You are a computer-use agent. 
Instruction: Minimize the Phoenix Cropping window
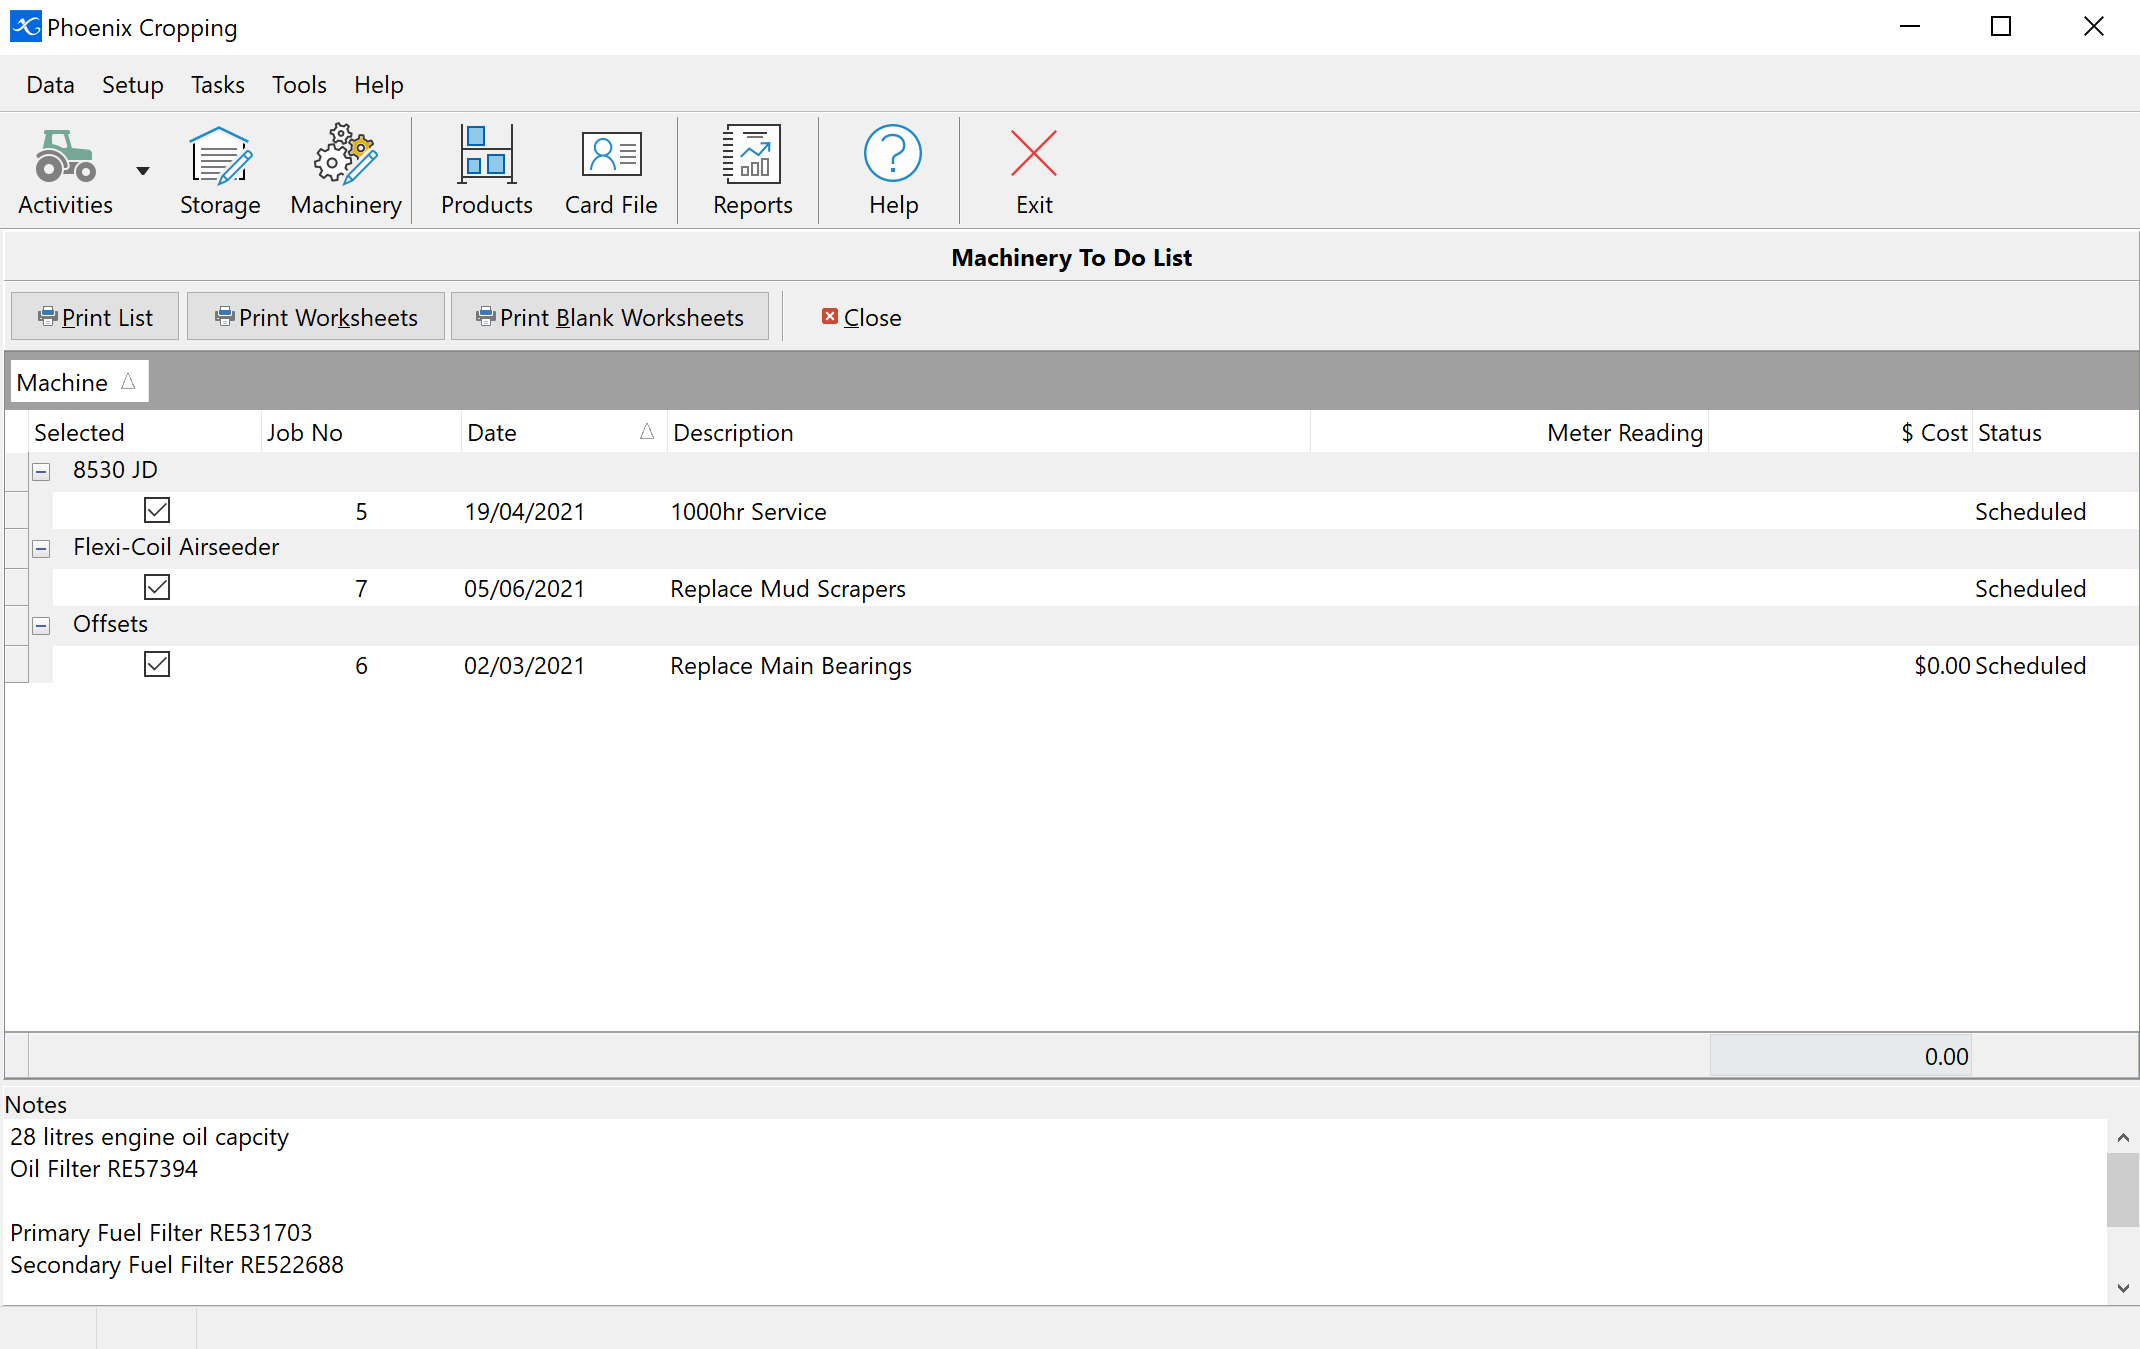[x=1910, y=27]
